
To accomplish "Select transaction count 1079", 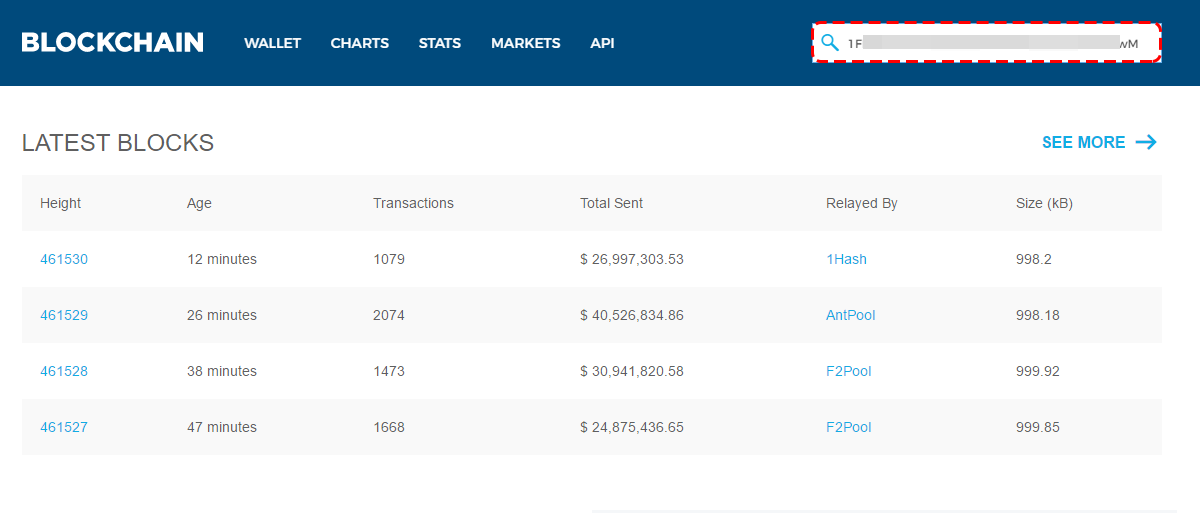I will pos(389,259).
